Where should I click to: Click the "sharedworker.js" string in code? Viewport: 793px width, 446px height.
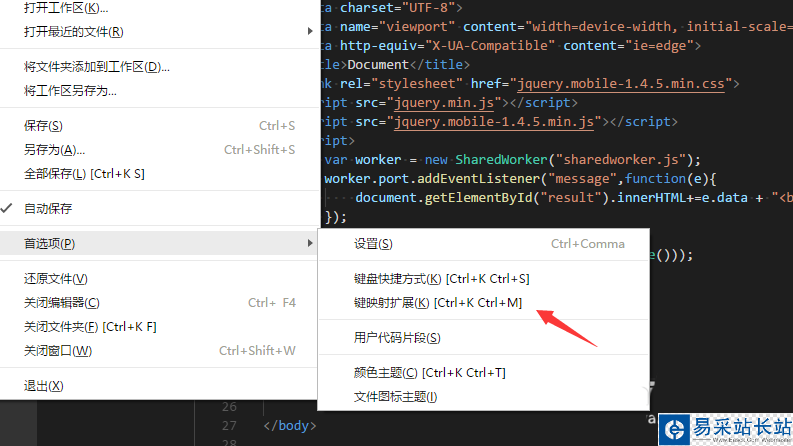tap(621, 160)
